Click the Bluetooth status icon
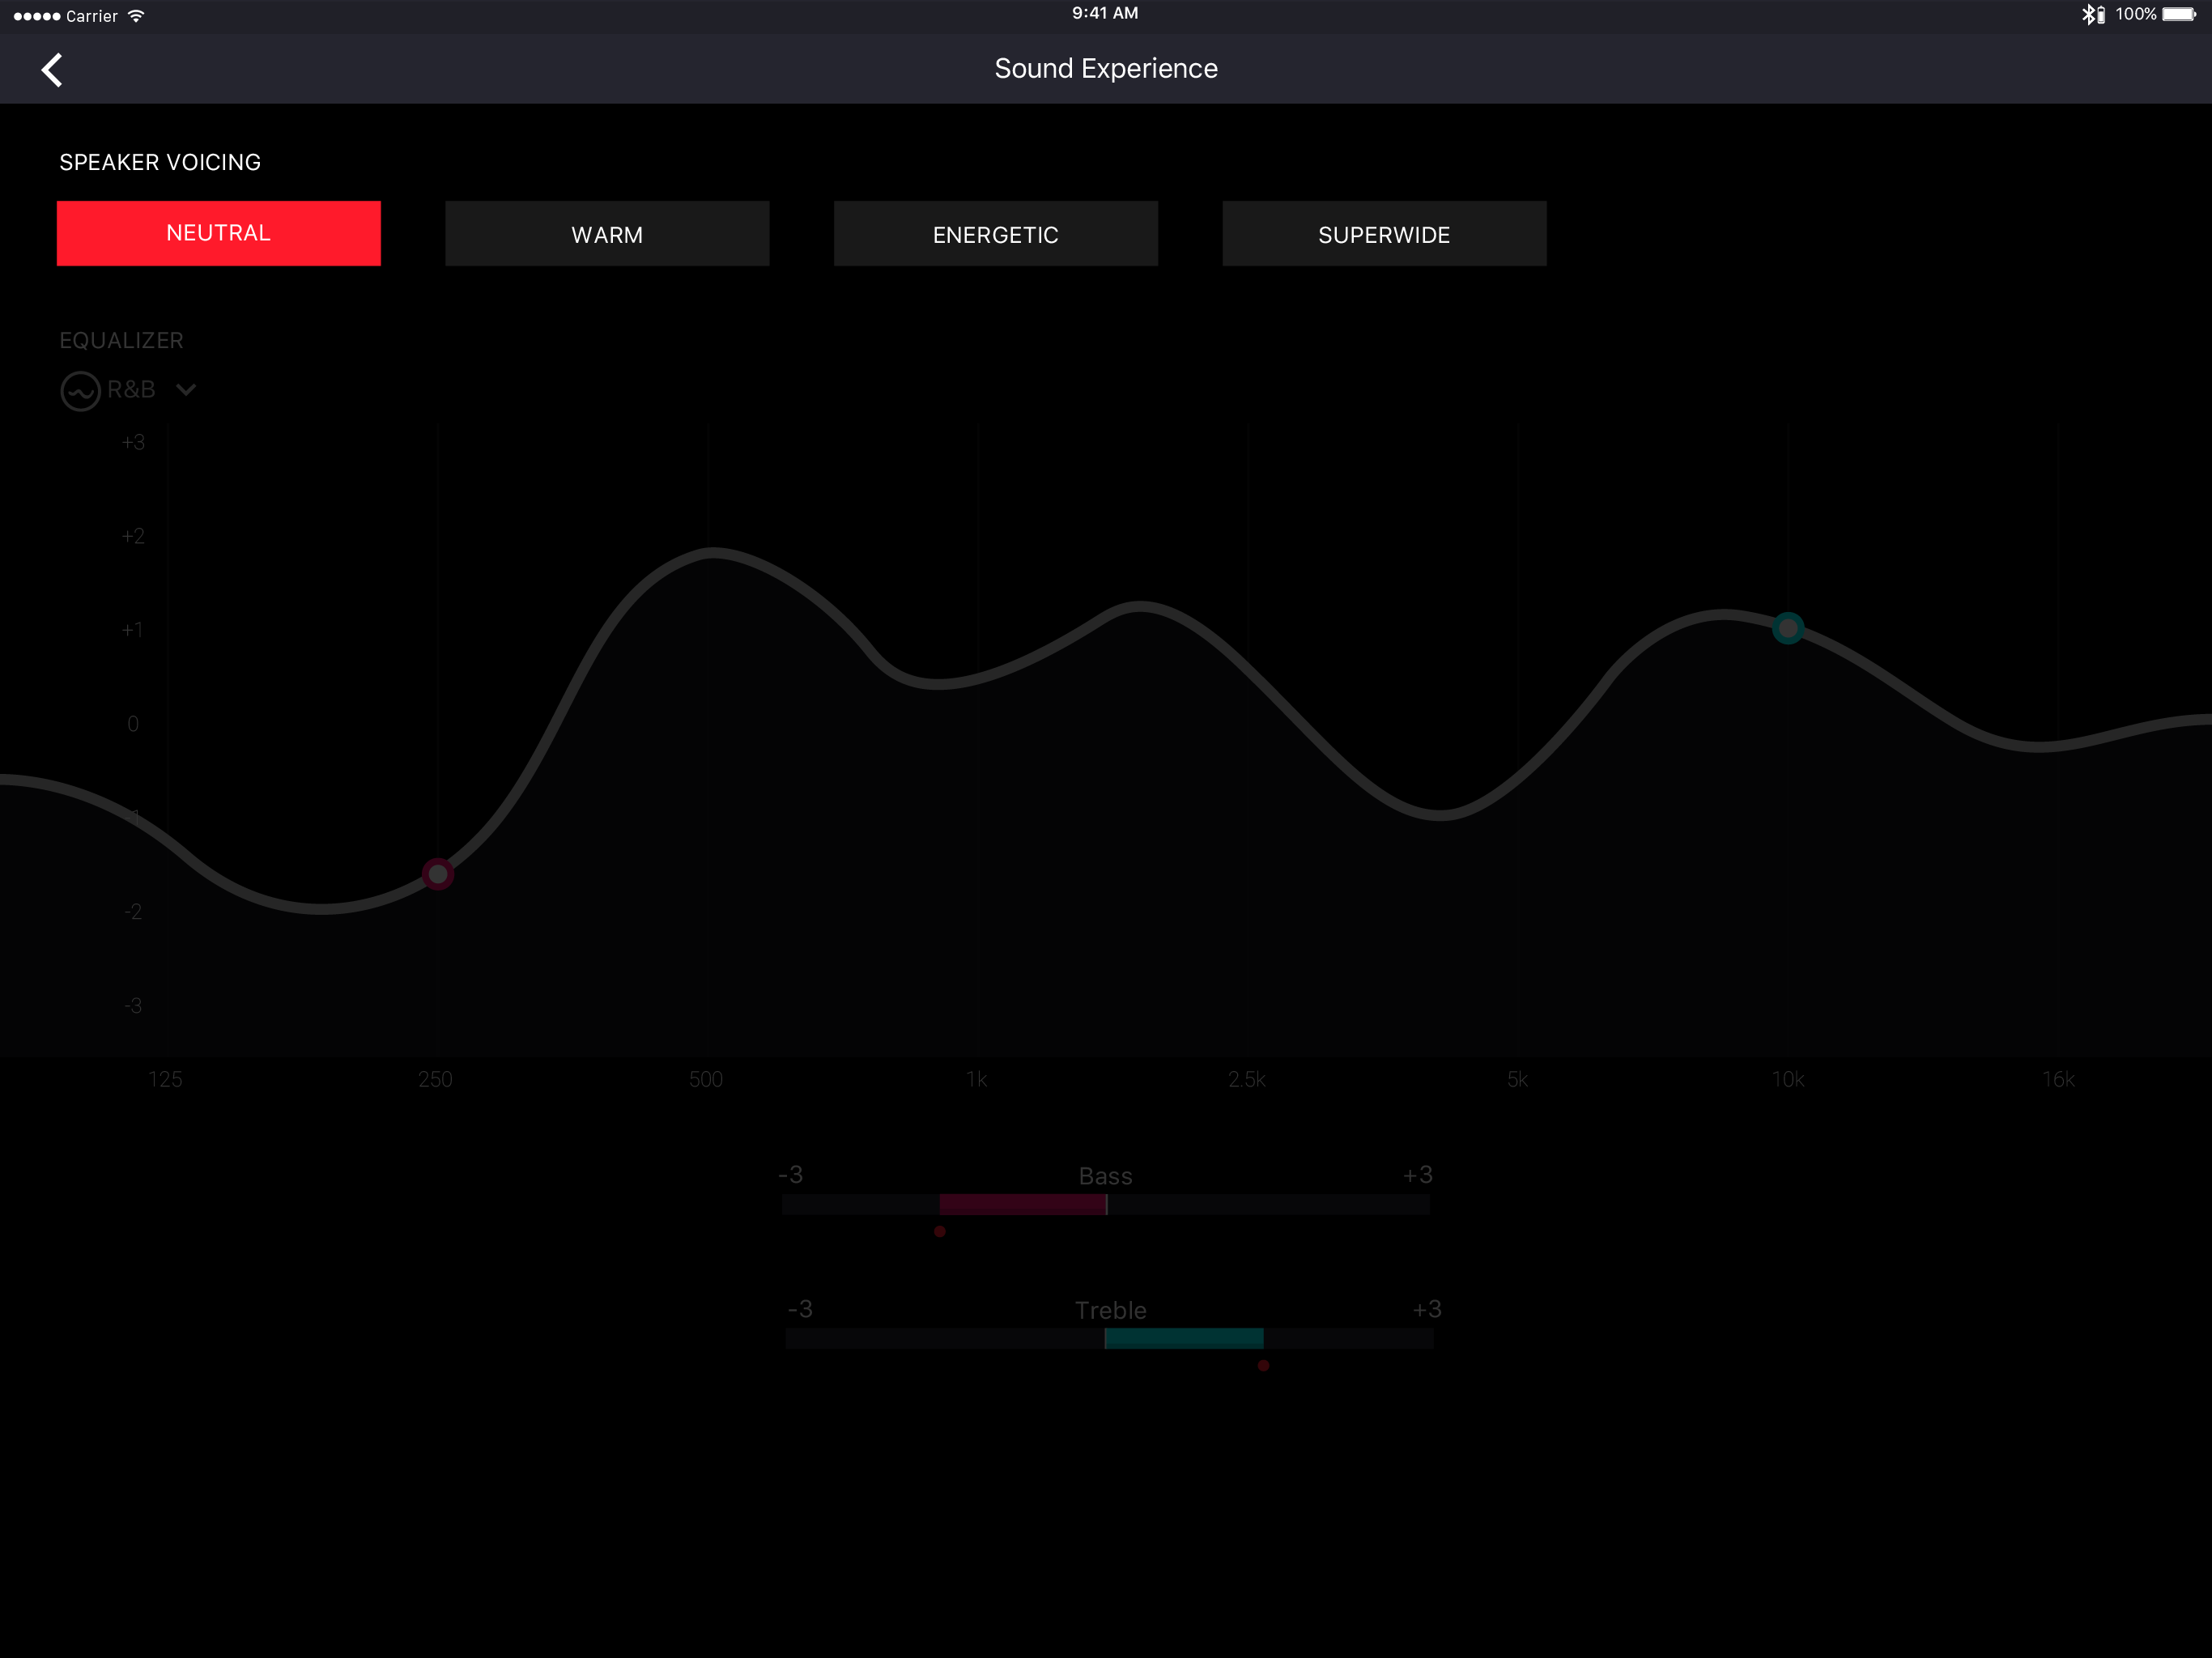Image resolution: width=2212 pixels, height=1658 pixels. click(2090, 15)
